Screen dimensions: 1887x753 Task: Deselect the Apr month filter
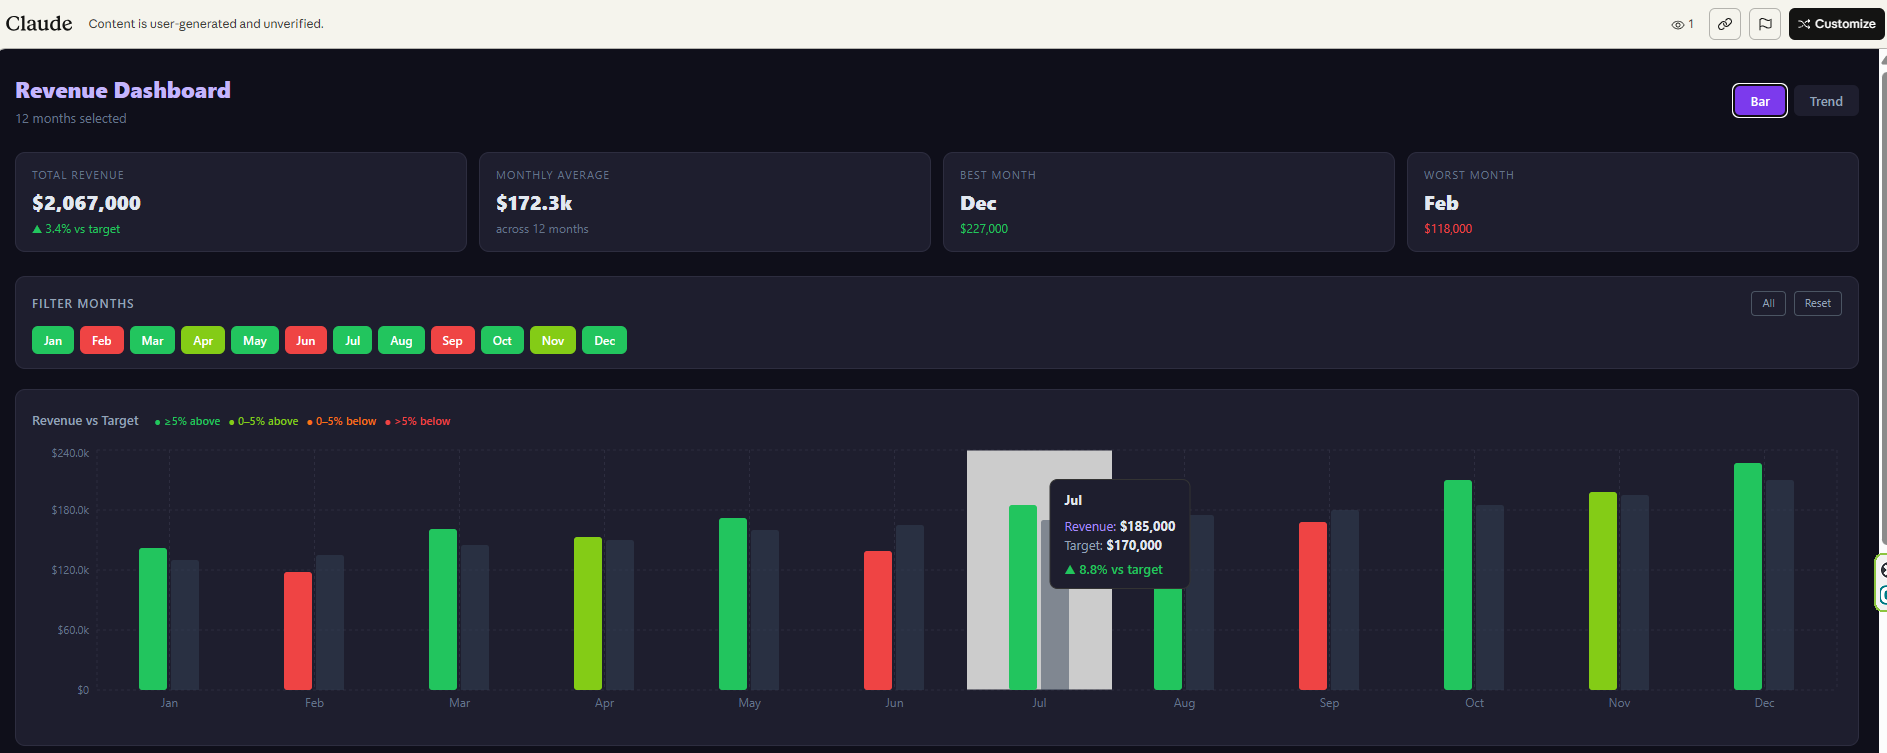click(203, 341)
